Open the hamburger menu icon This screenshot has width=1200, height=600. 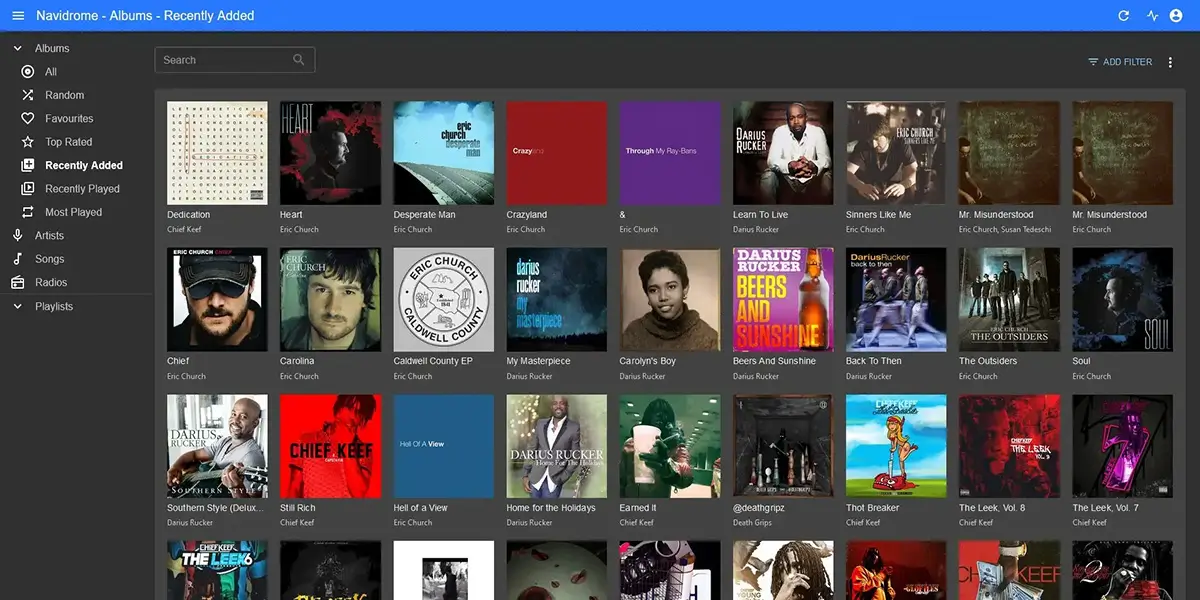[x=18, y=16]
